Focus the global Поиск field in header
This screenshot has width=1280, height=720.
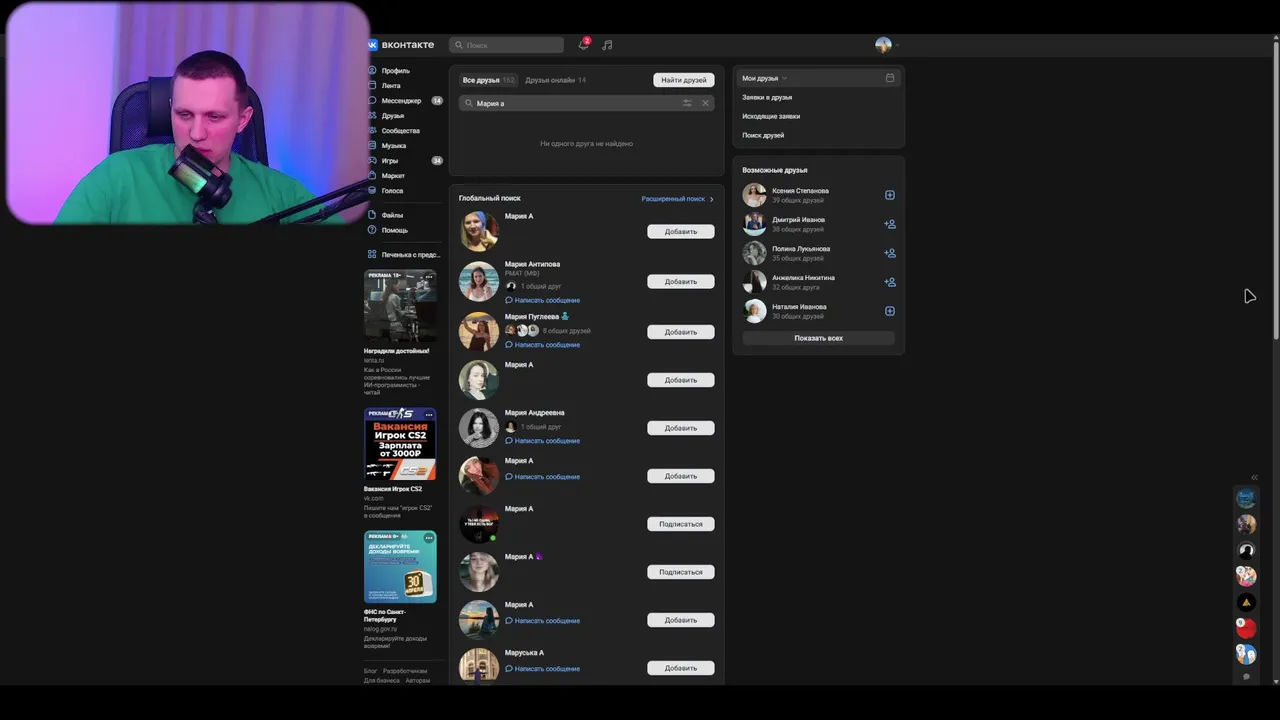coord(506,45)
